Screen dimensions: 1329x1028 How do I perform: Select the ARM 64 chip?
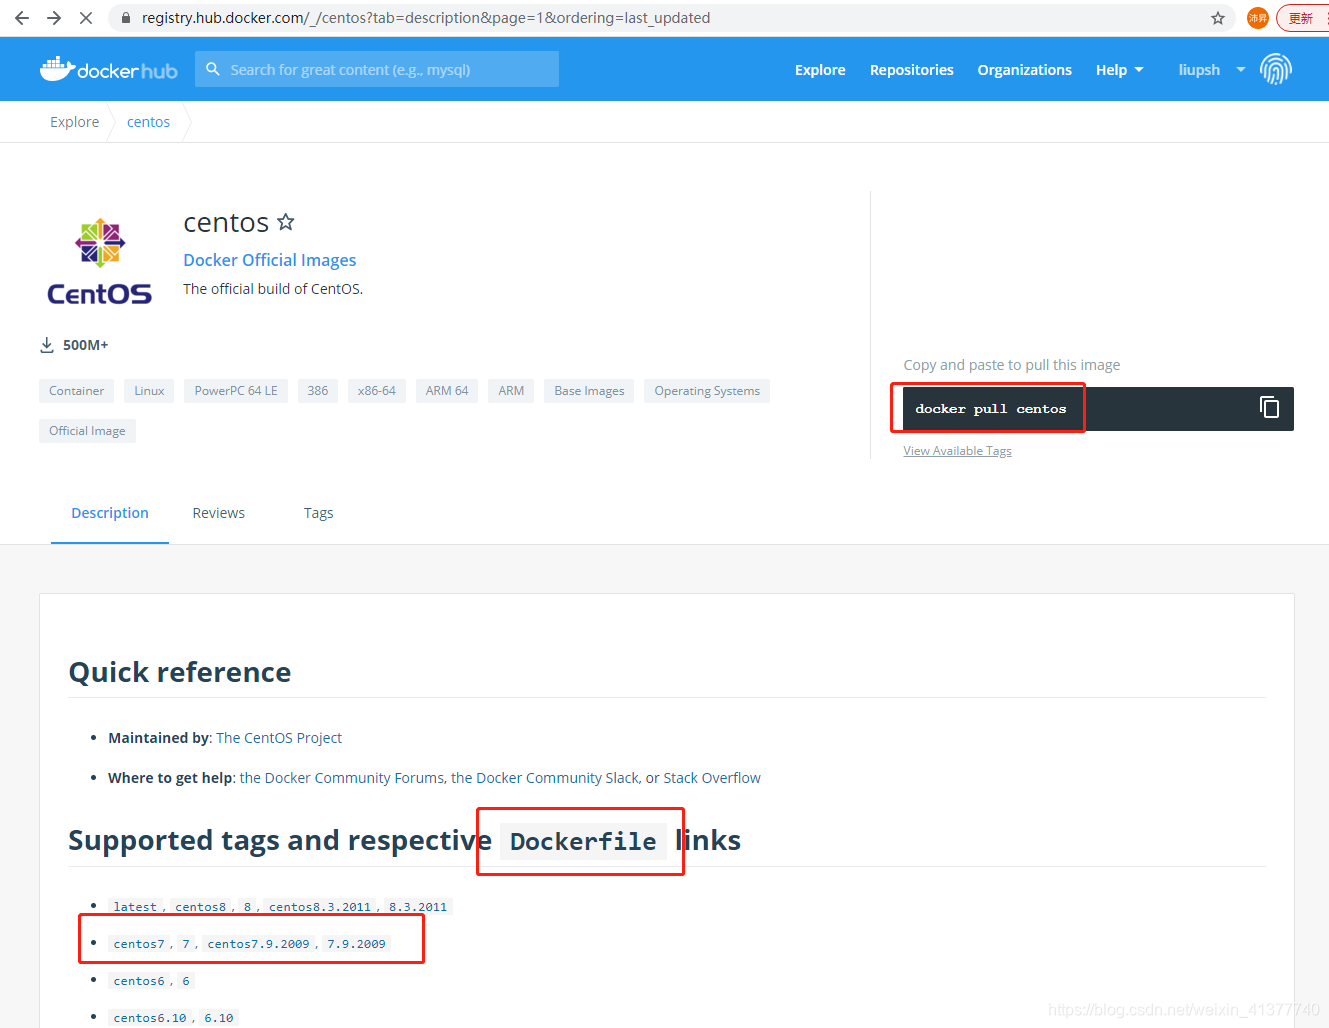point(447,391)
